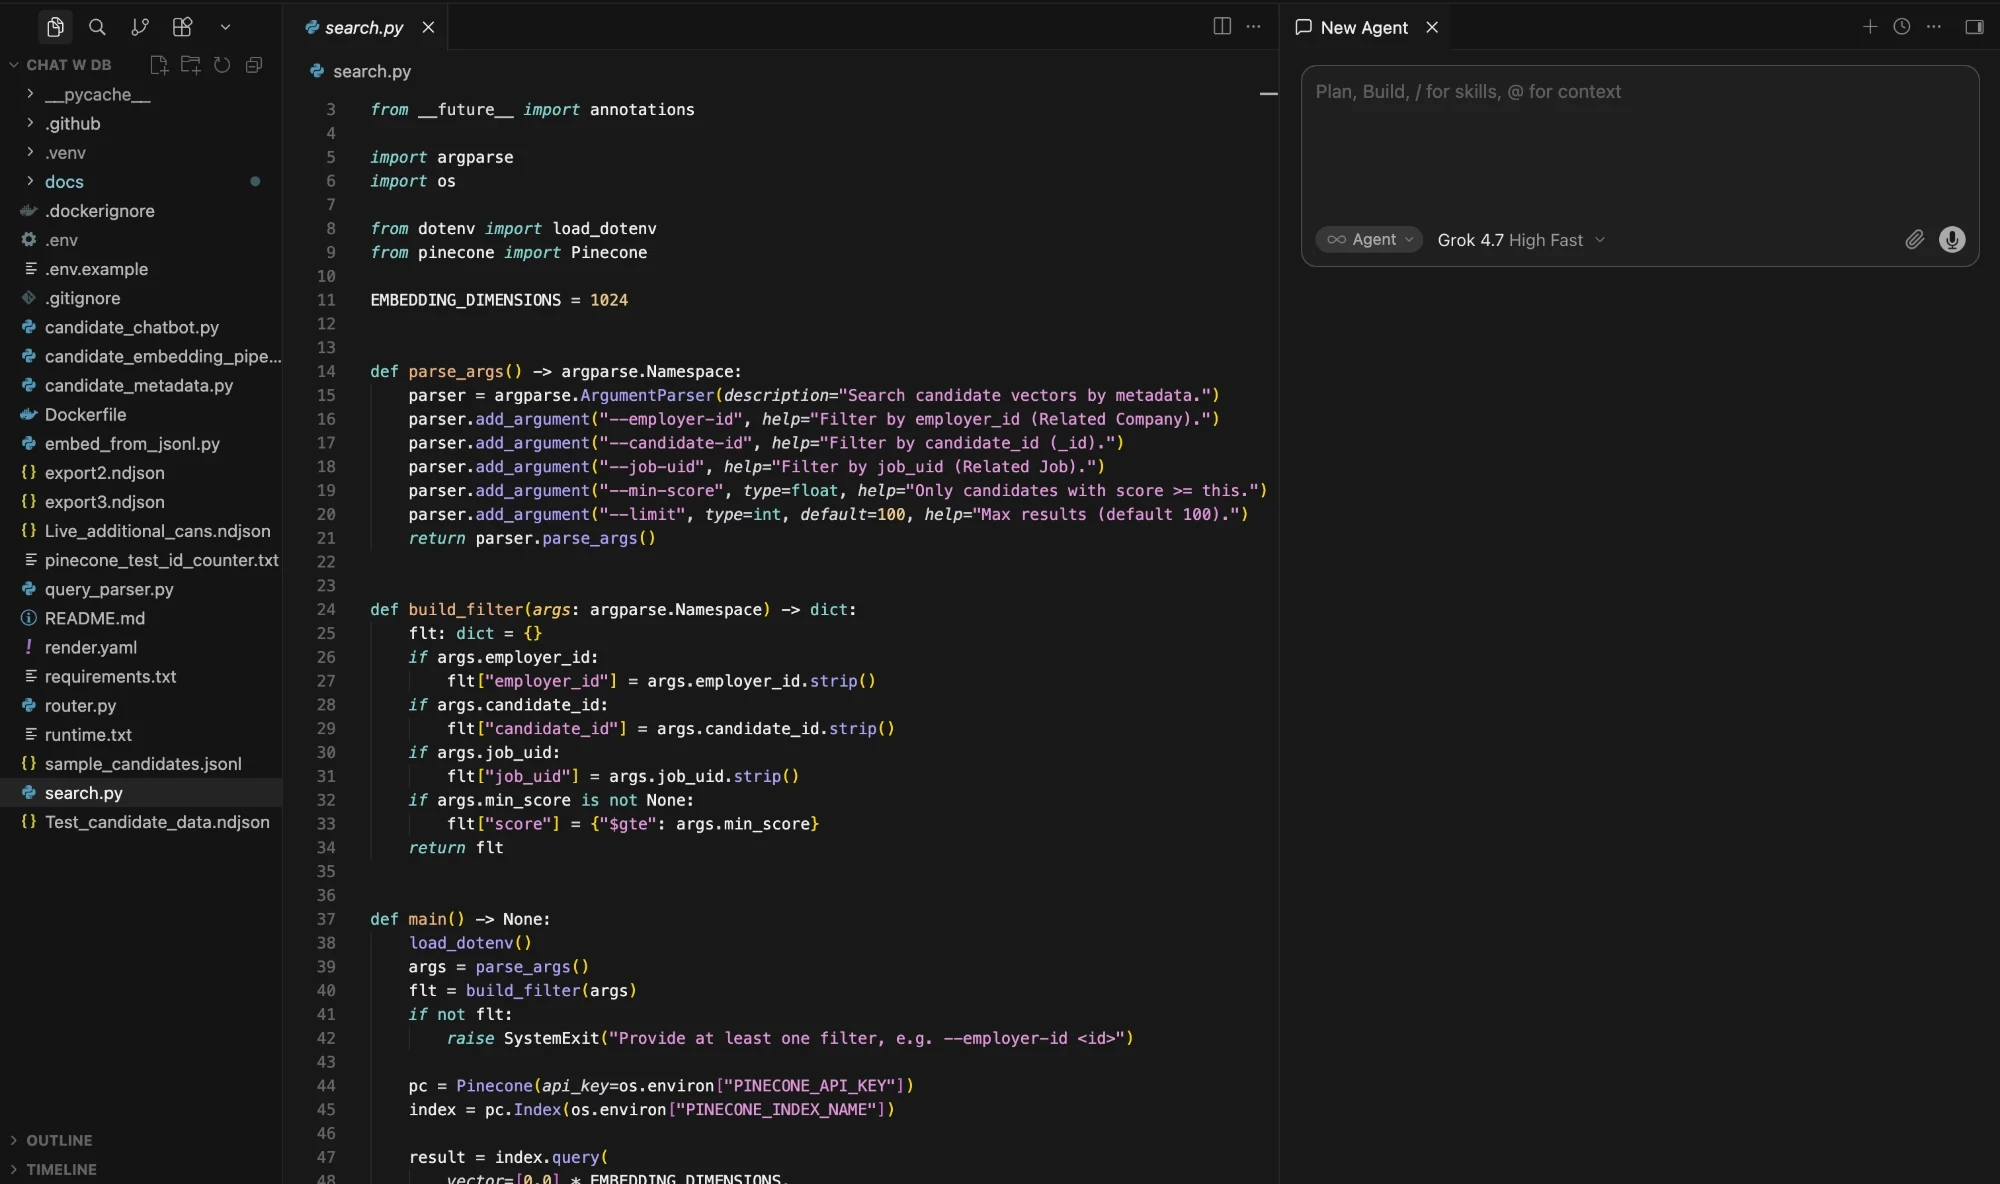Click the Refresh Explorer icon
The width and height of the screenshot is (2000, 1184).
tap(222, 65)
